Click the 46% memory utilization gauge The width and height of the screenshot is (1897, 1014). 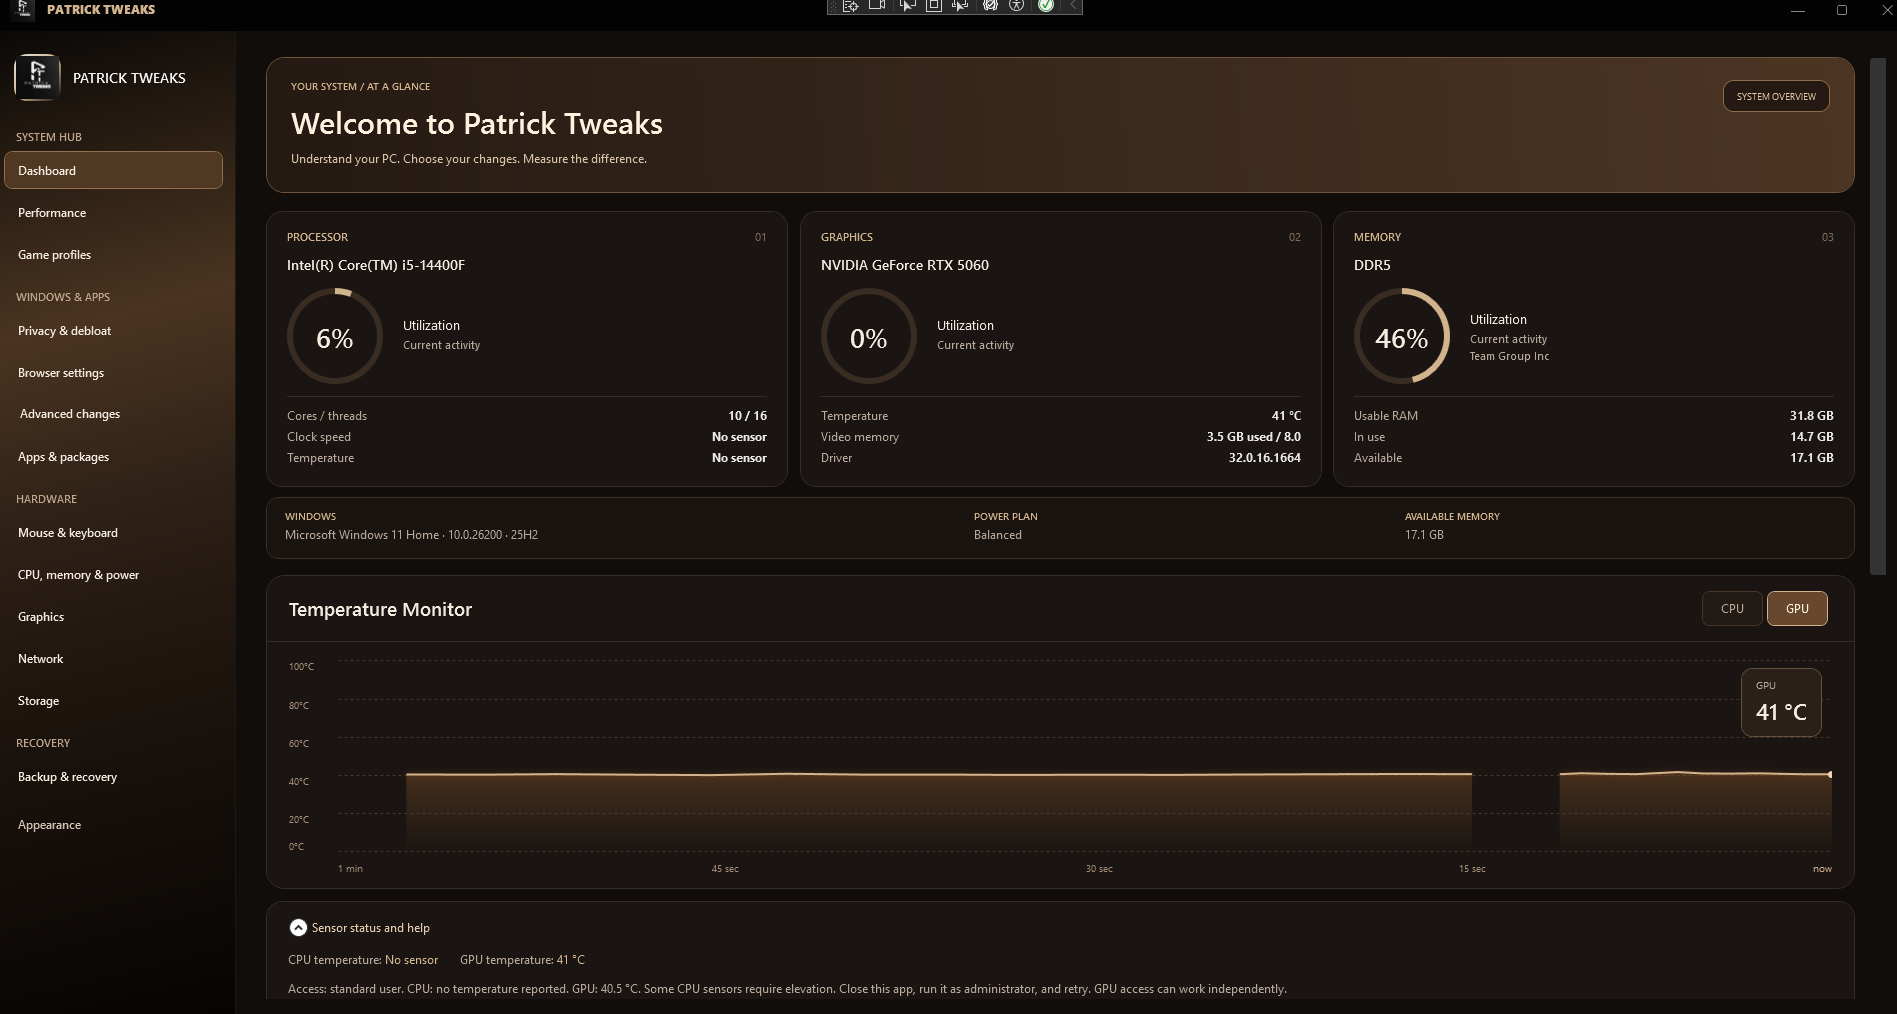(1402, 337)
